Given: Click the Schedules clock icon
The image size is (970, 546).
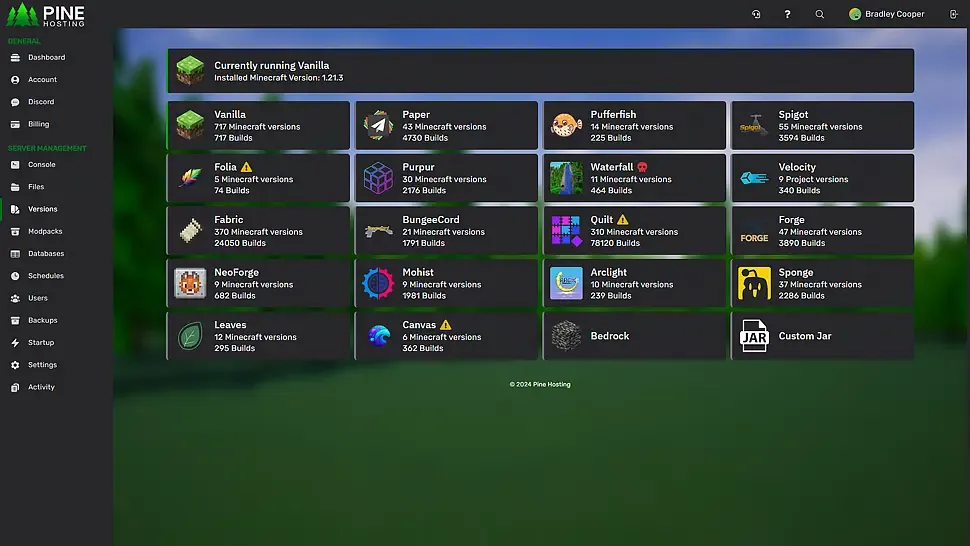Looking at the screenshot, I should 15,276.
